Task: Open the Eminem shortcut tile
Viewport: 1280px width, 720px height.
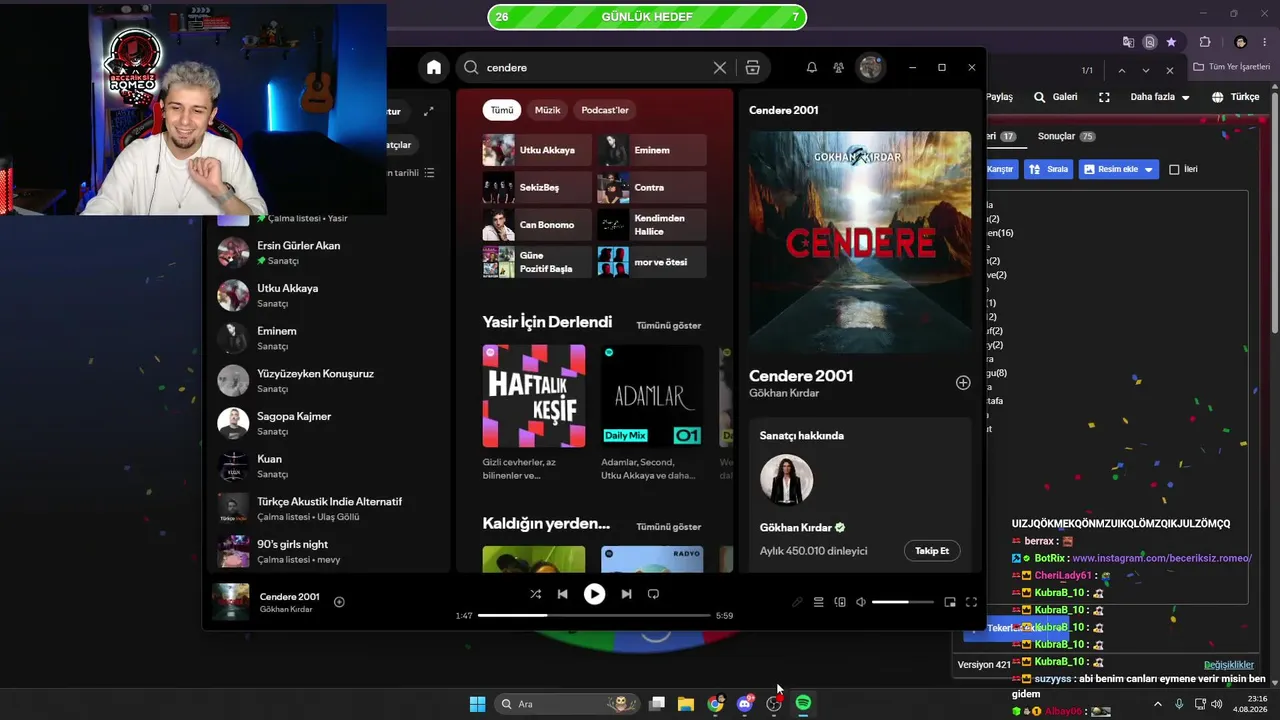Action: pyautogui.click(x=652, y=150)
